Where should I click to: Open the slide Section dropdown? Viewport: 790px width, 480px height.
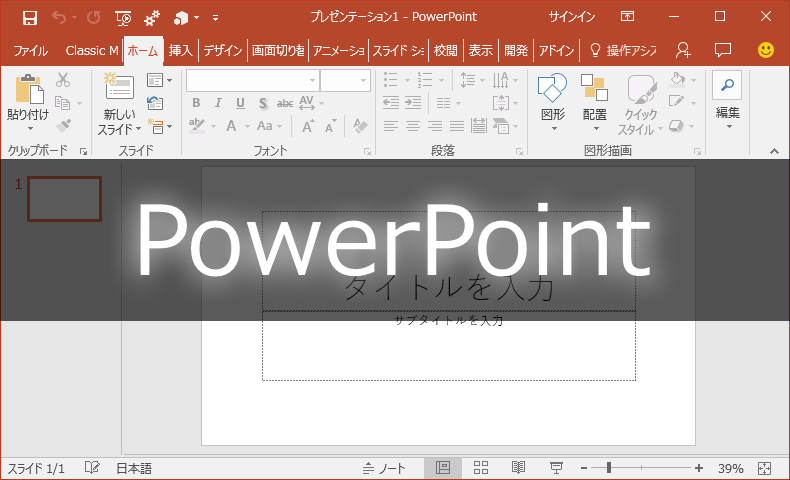tap(159, 126)
